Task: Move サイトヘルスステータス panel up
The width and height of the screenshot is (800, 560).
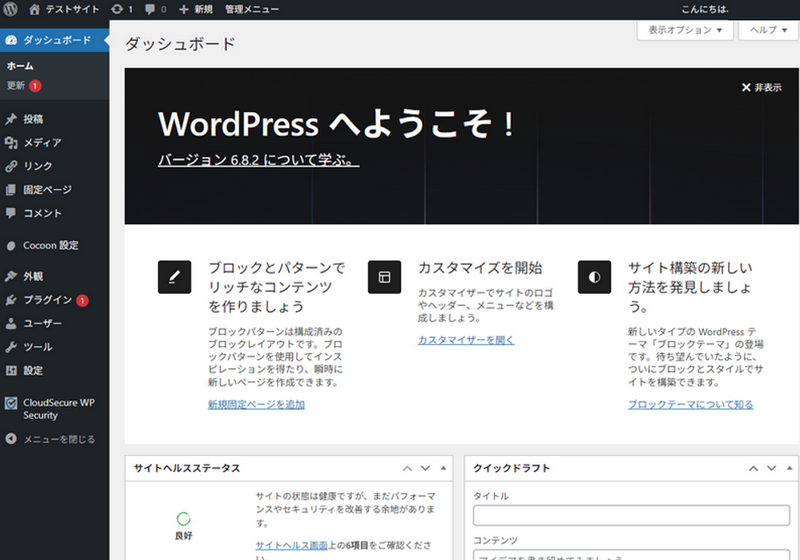Action: [x=407, y=468]
